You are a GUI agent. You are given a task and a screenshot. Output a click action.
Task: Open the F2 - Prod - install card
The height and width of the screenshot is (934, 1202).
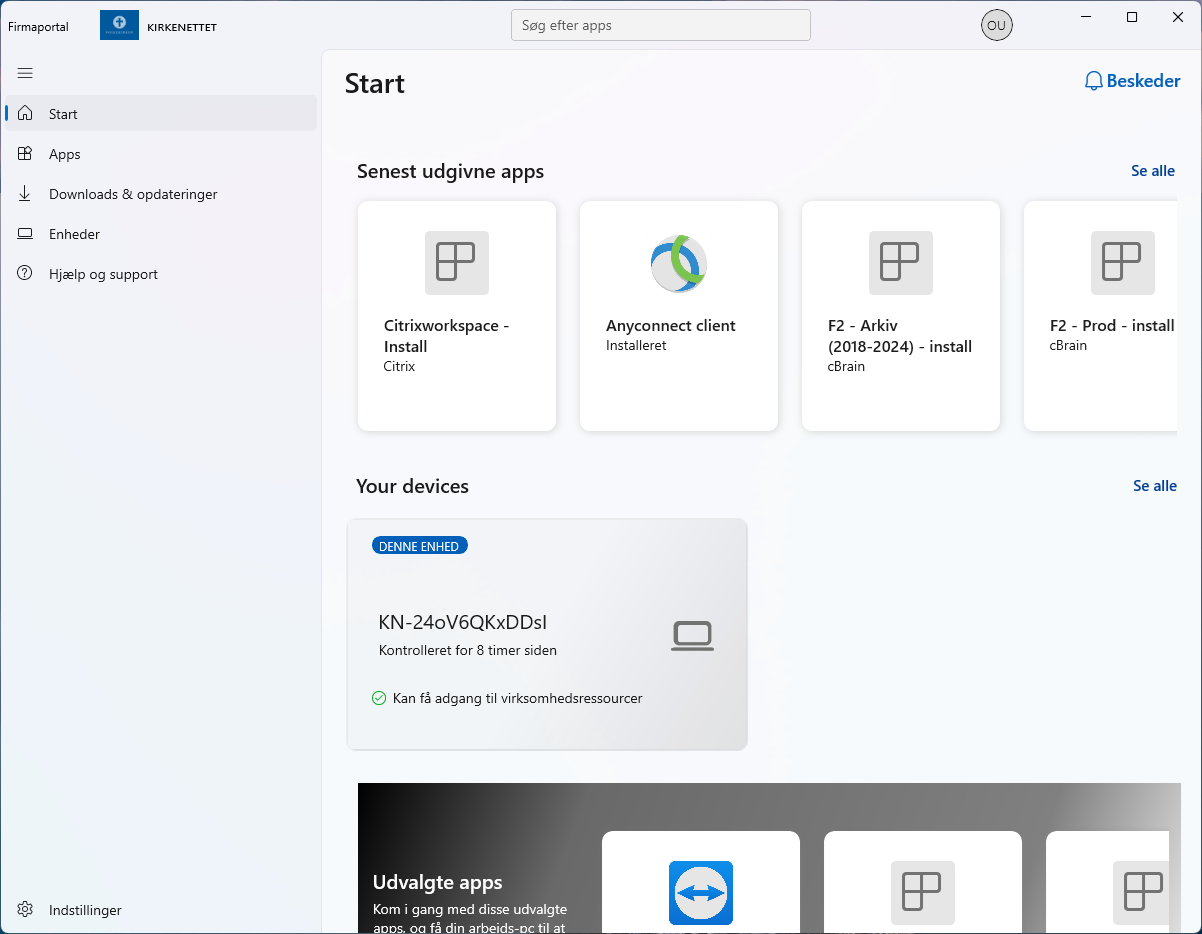[1101, 316]
